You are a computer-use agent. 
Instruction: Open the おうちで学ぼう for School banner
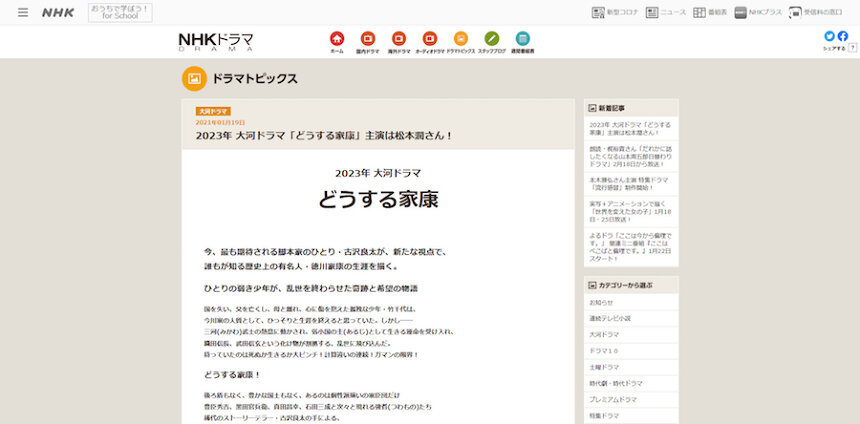(x=120, y=13)
